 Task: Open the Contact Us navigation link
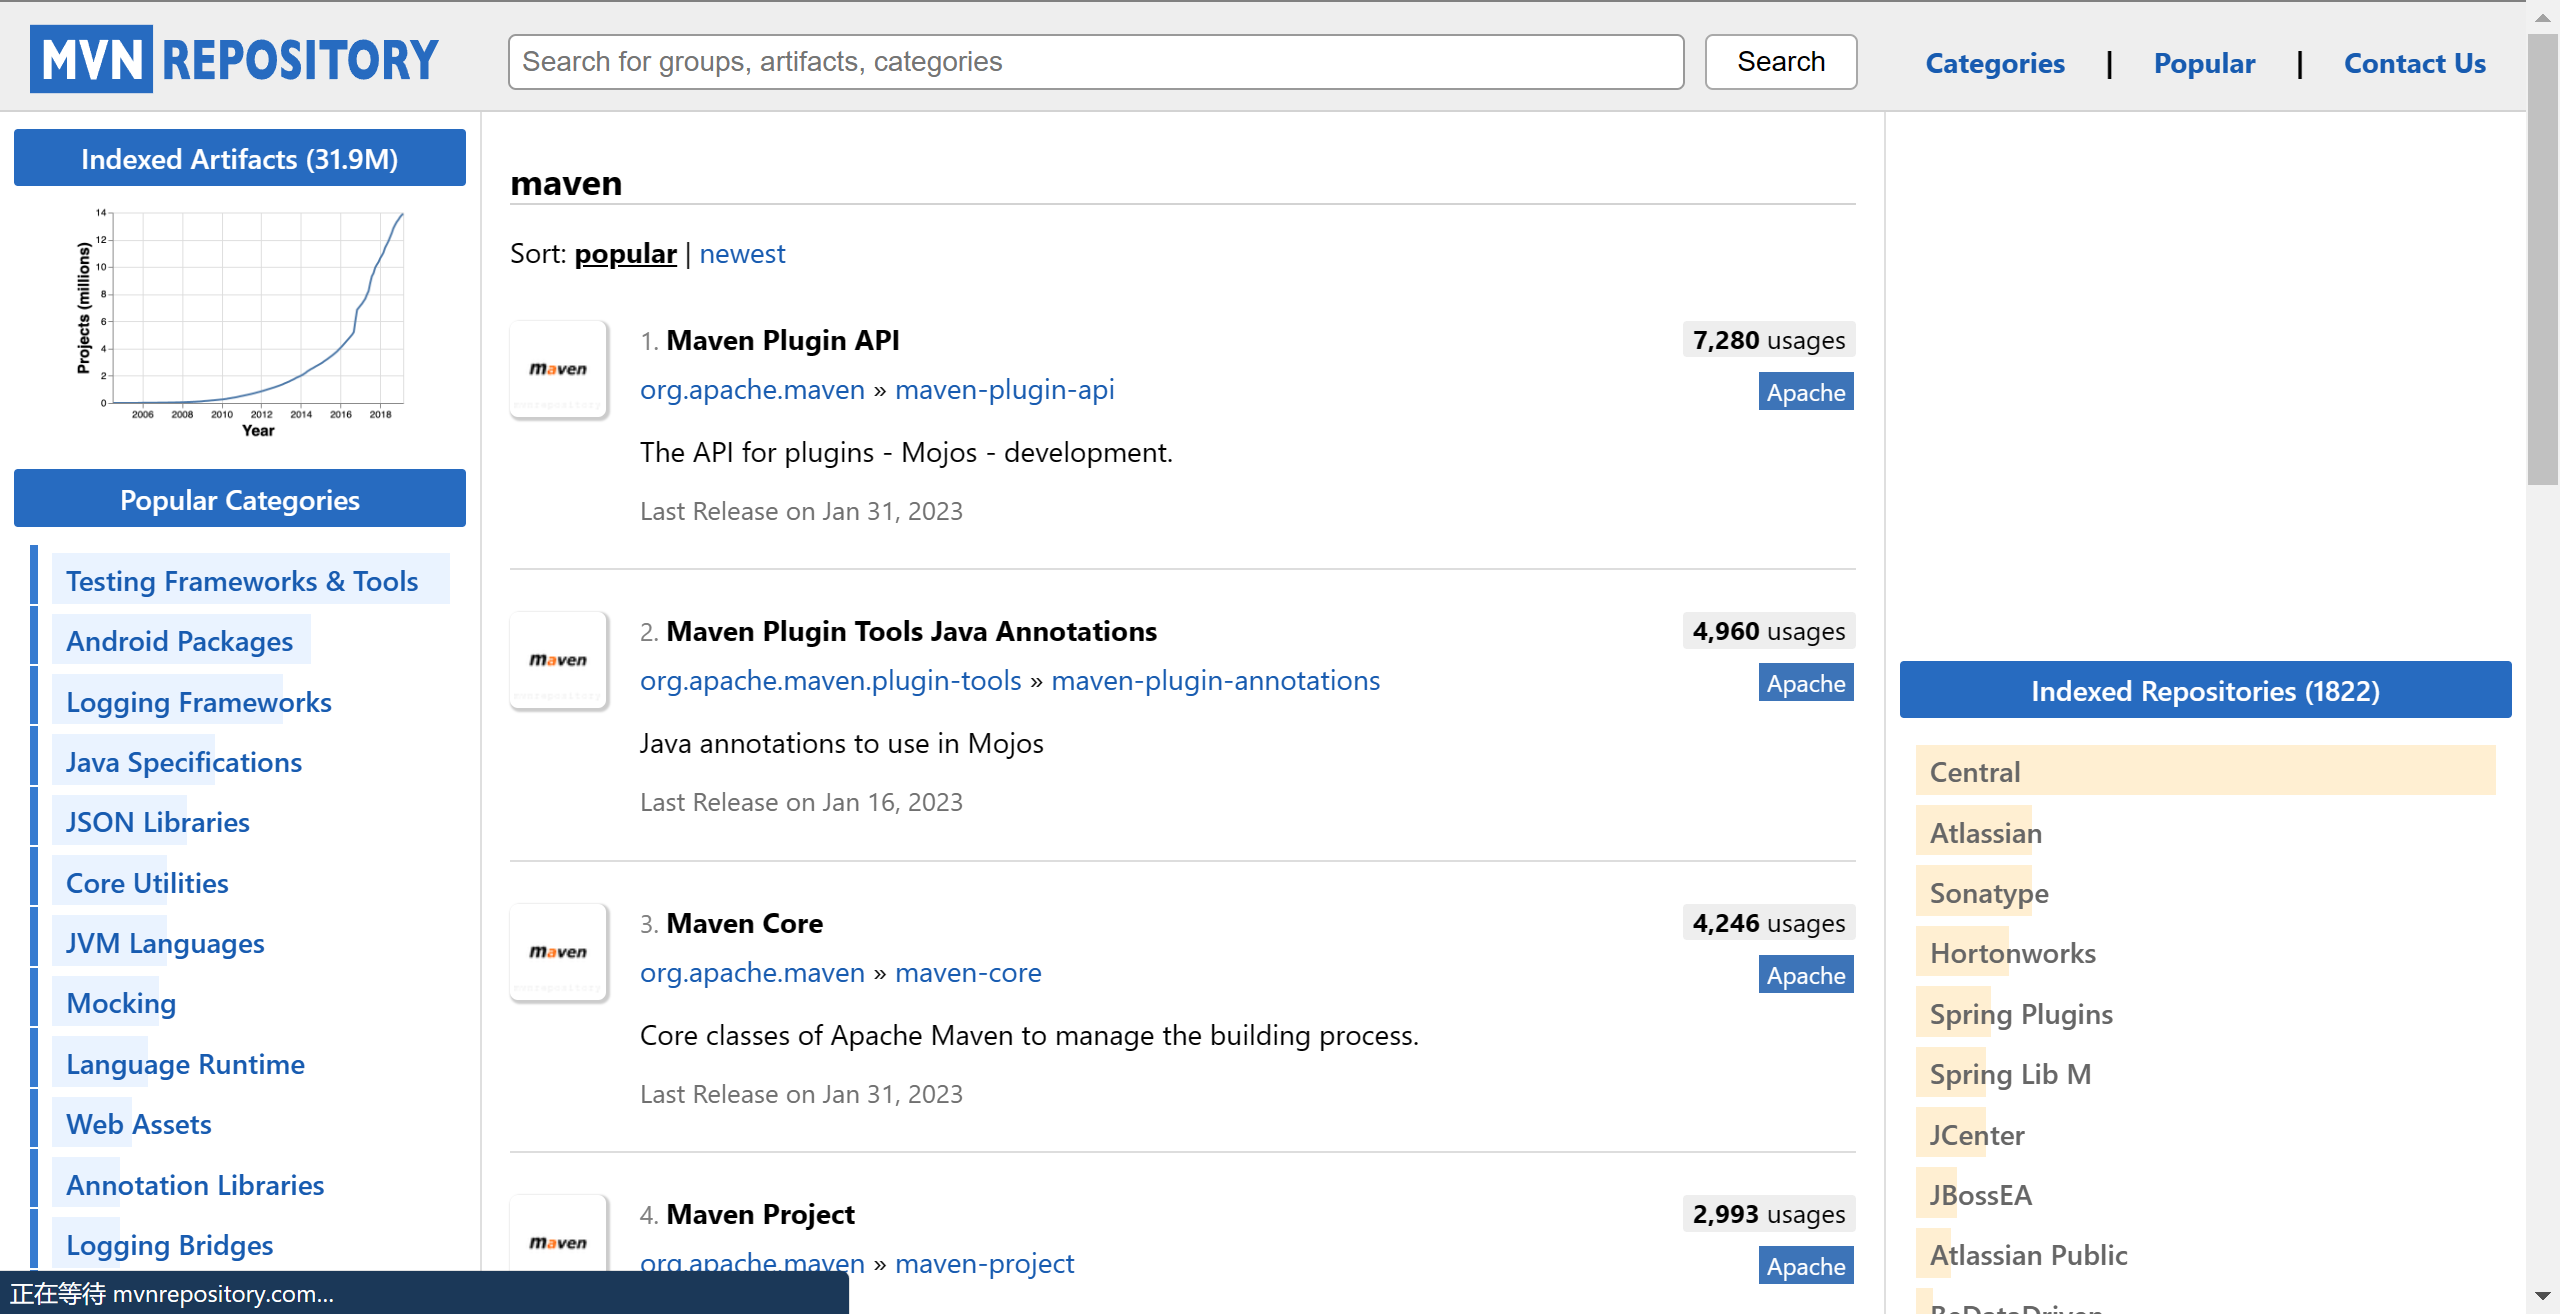(2415, 63)
